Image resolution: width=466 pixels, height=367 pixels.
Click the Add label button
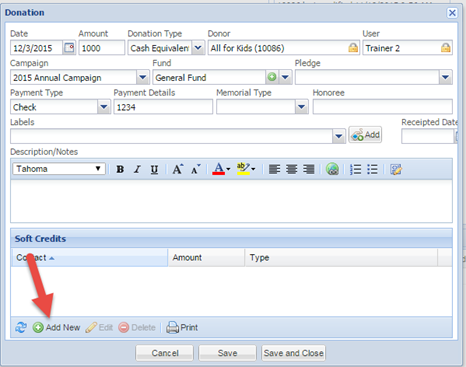365,135
